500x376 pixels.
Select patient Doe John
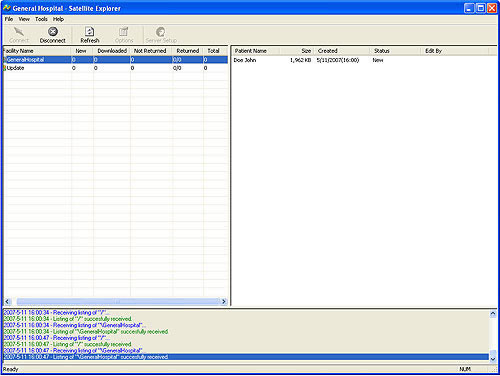[245, 60]
